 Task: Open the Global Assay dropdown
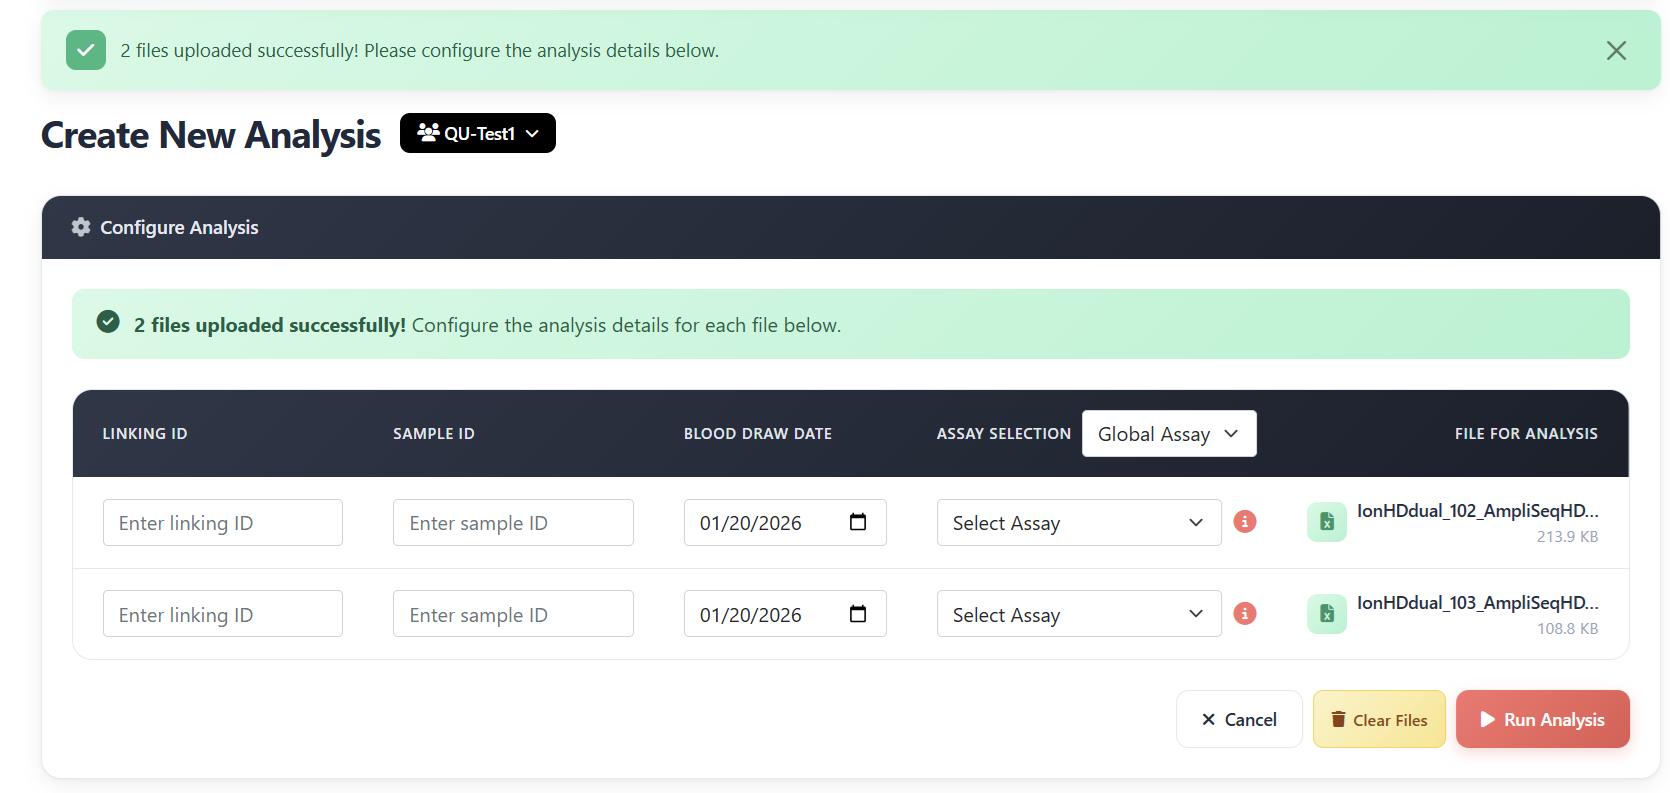[x=1168, y=434]
